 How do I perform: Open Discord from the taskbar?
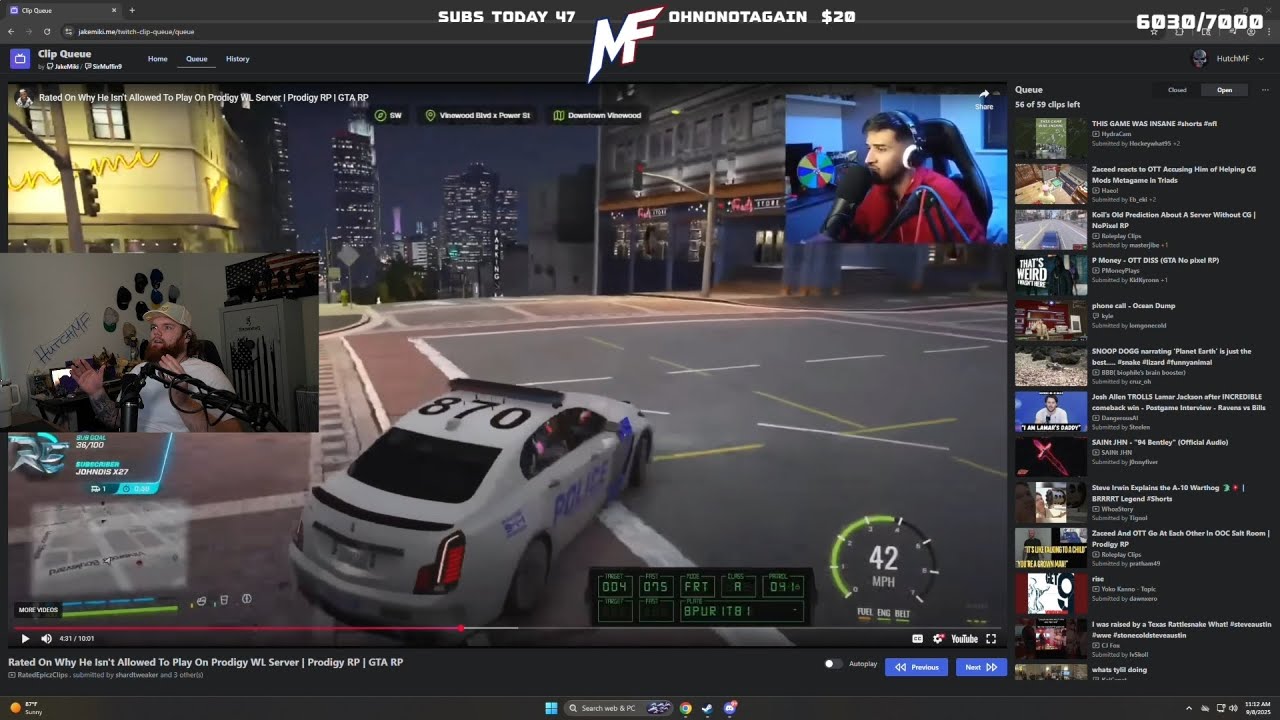730,708
